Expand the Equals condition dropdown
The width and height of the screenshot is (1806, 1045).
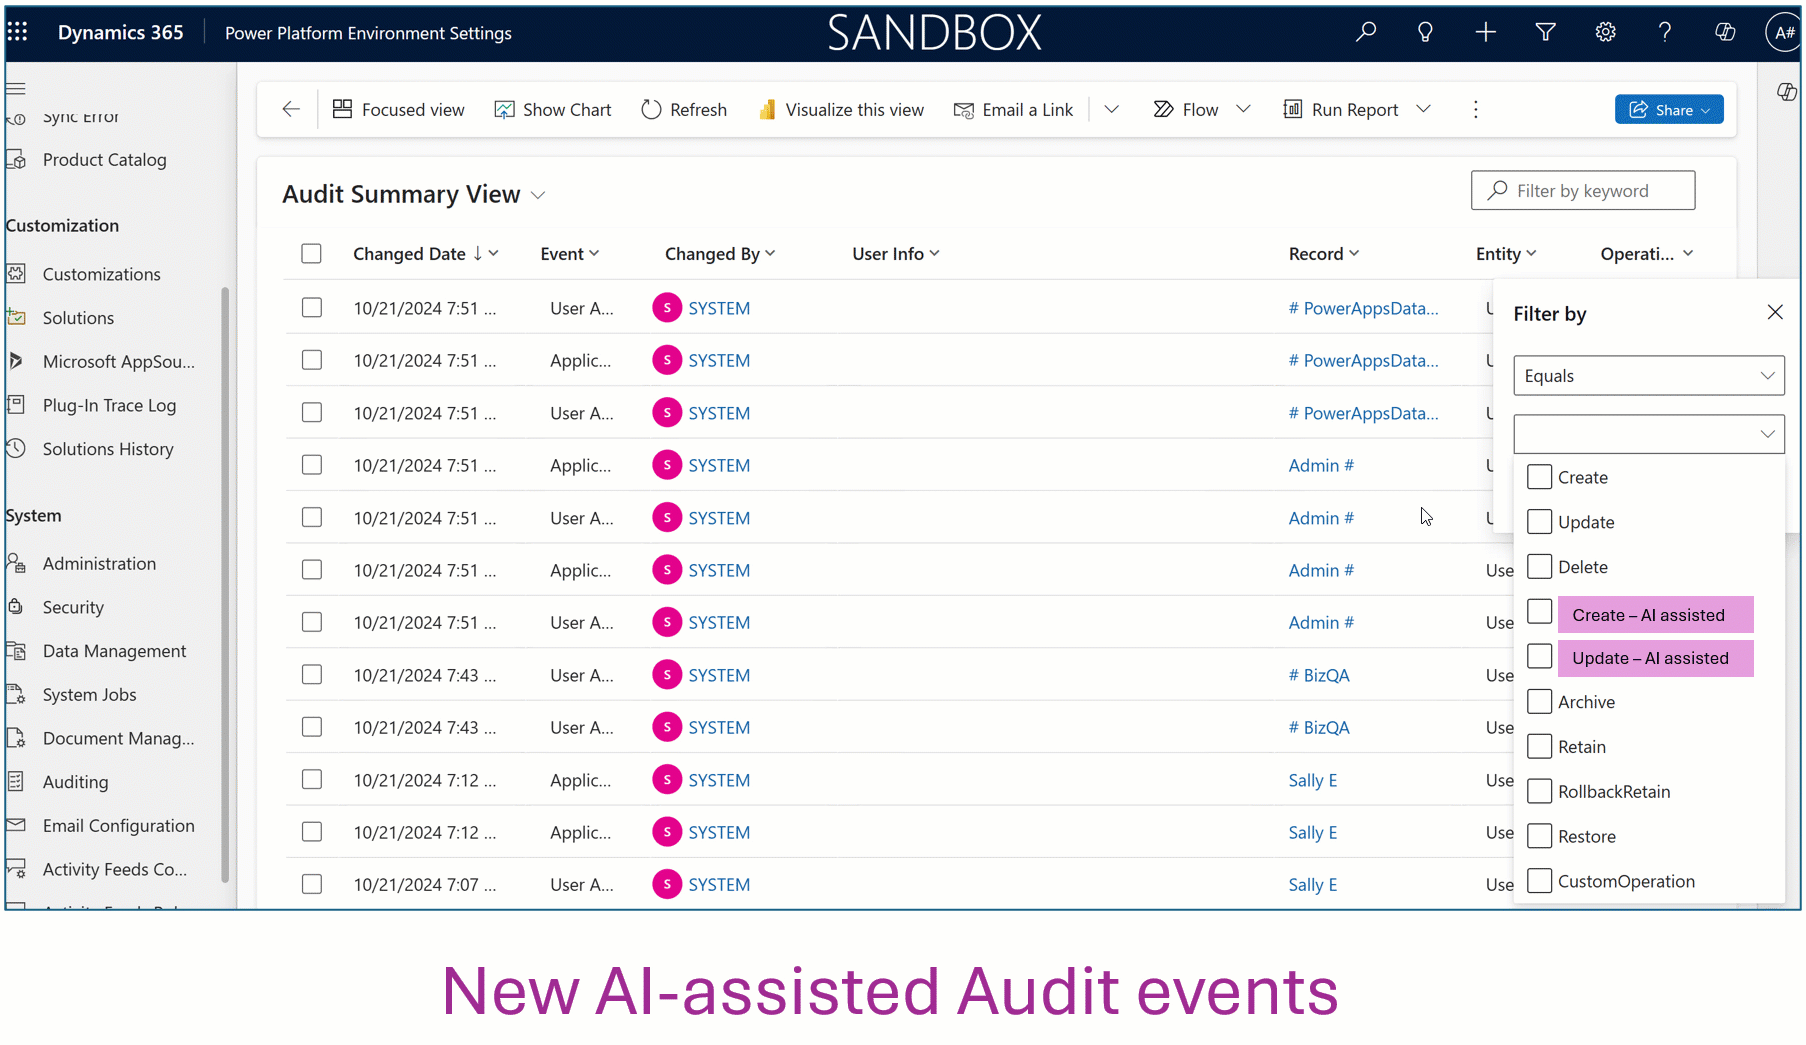pos(1648,375)
